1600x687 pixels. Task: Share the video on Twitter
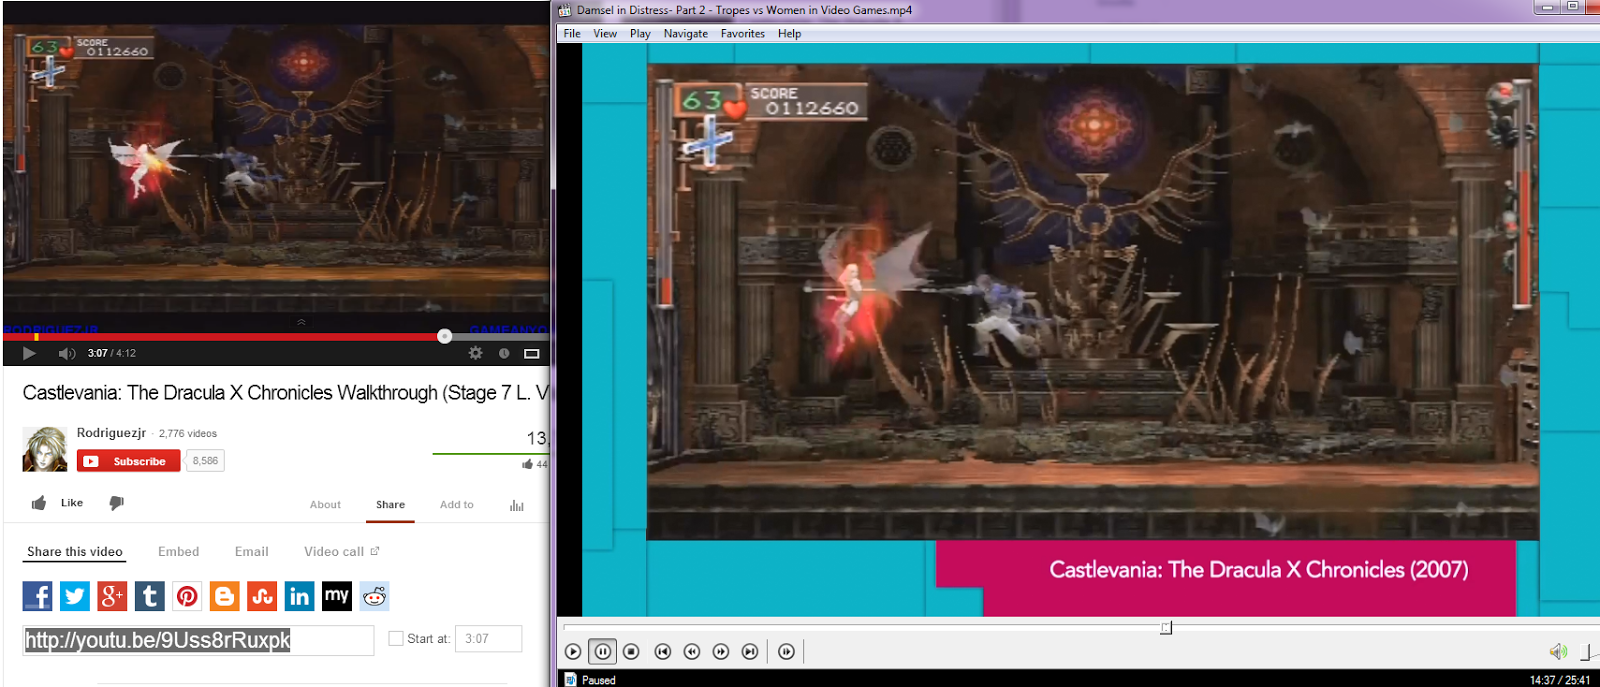coord(75,597)
